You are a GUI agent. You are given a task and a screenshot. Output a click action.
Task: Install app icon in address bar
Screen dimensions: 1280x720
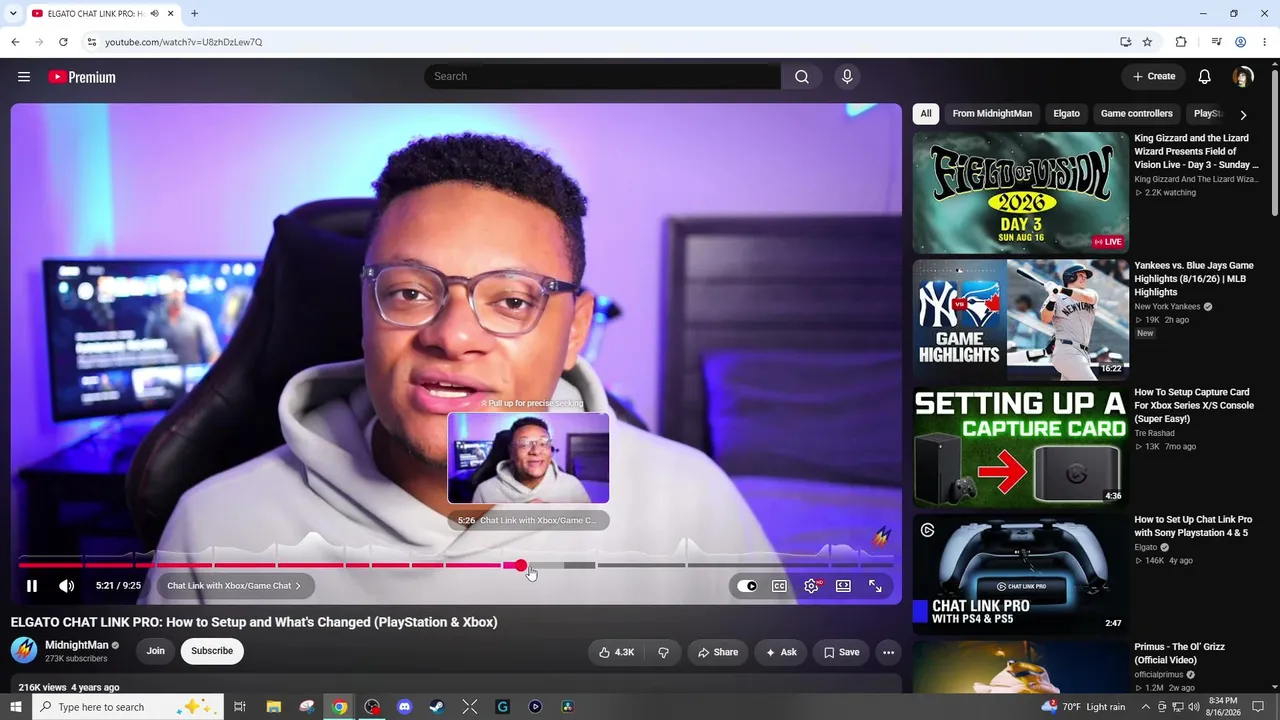[1125, 42]
